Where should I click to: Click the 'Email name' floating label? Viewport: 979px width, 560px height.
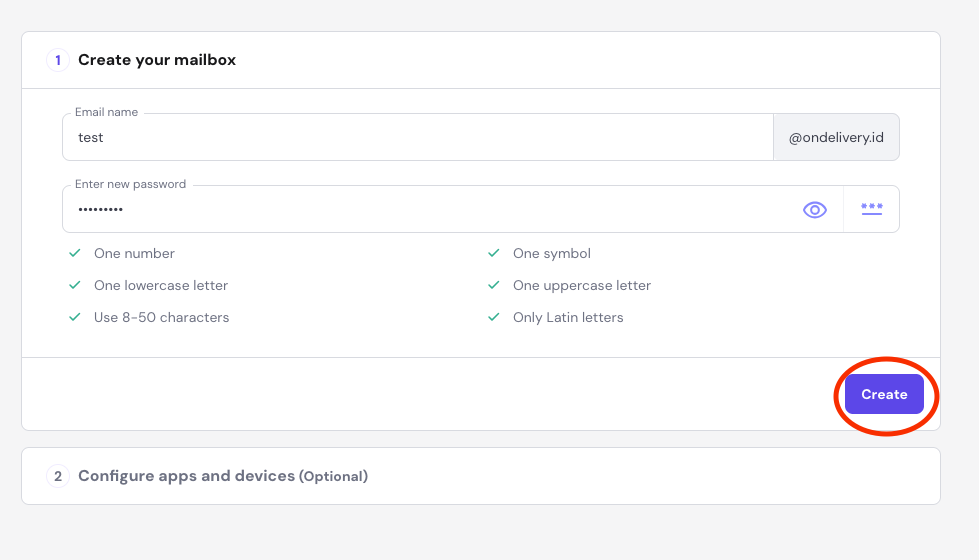pyautogui.click(x=106, y=113)
